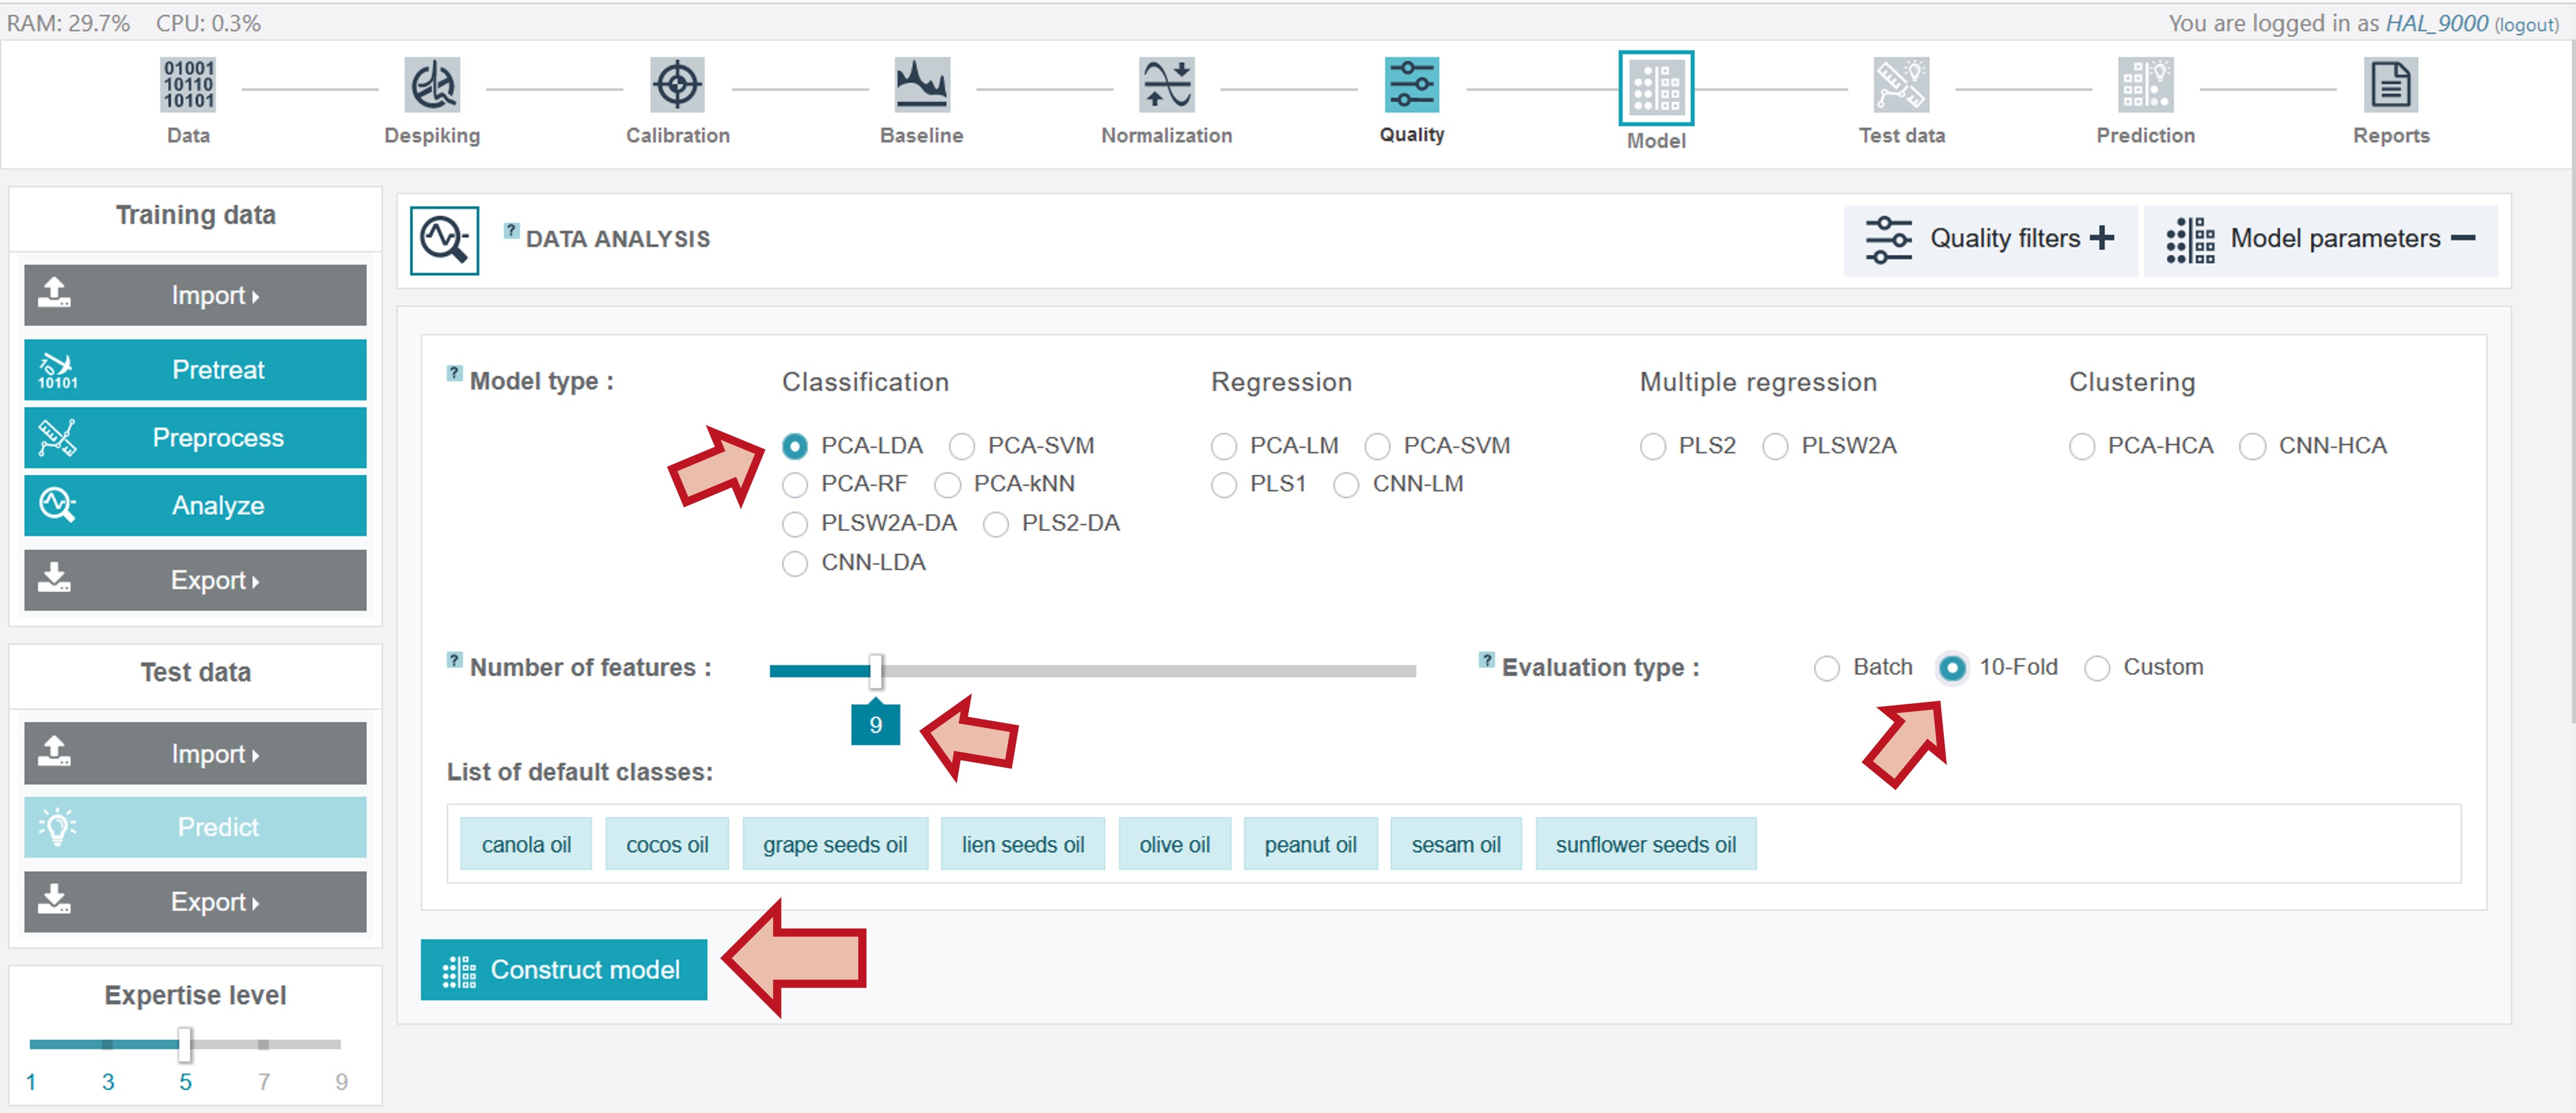Screen dimensions: 2576x1113
Task: Click the Data Analysis magnifier icon
Action: coord(444,240)
